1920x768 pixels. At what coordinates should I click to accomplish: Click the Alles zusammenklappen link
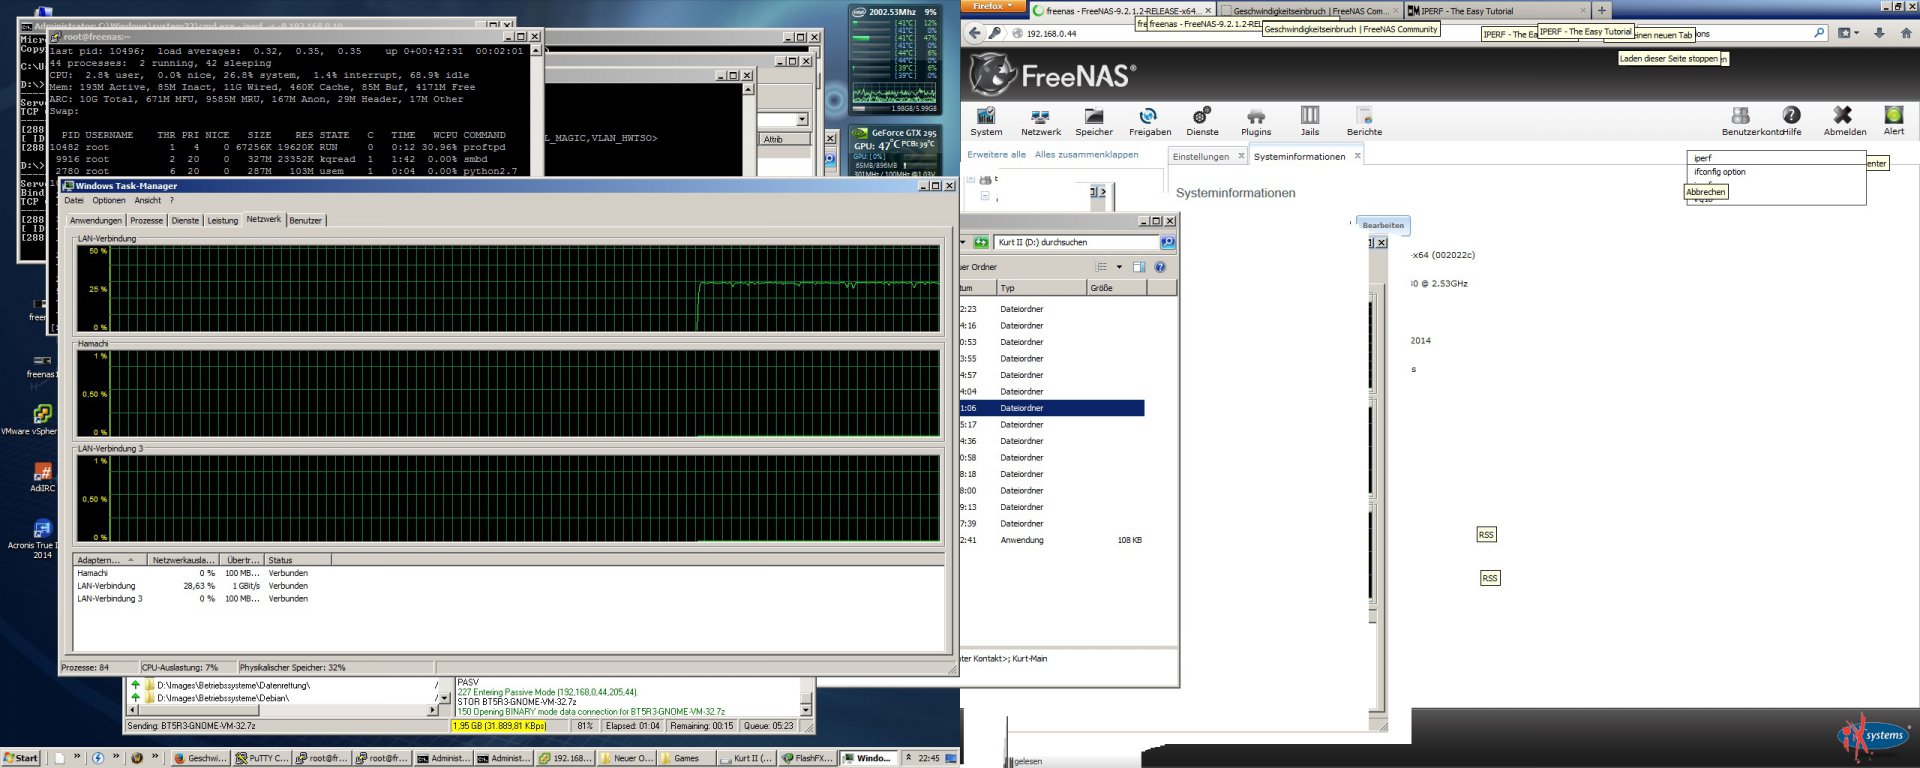pos(1086,155)
